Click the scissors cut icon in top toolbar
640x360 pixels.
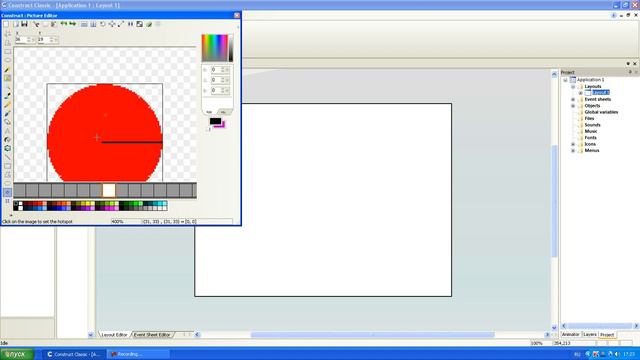tap(36, 24)
